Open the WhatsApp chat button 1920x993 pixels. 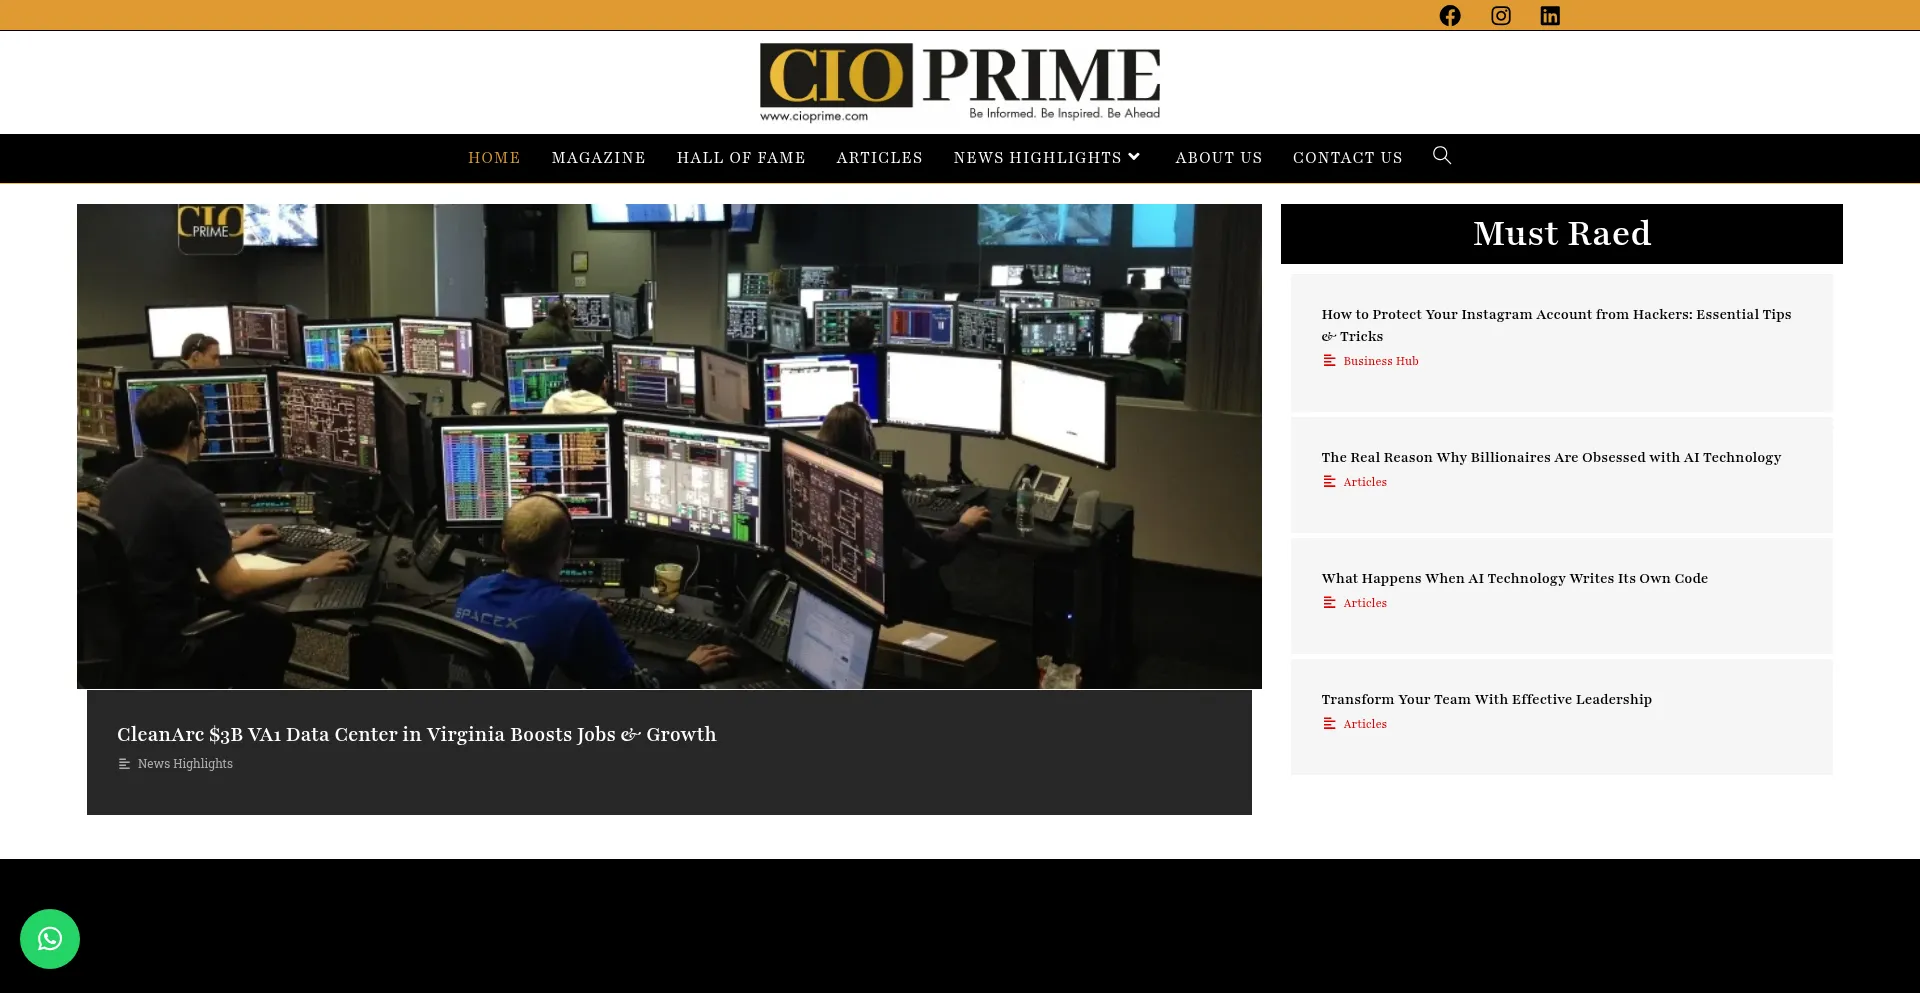(x=50, y=938)
